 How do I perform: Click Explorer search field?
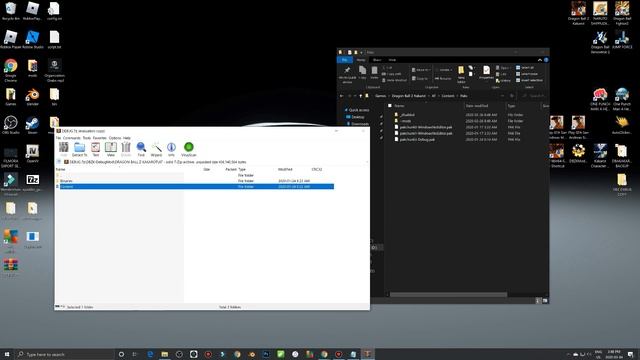[x=534, y=96]
